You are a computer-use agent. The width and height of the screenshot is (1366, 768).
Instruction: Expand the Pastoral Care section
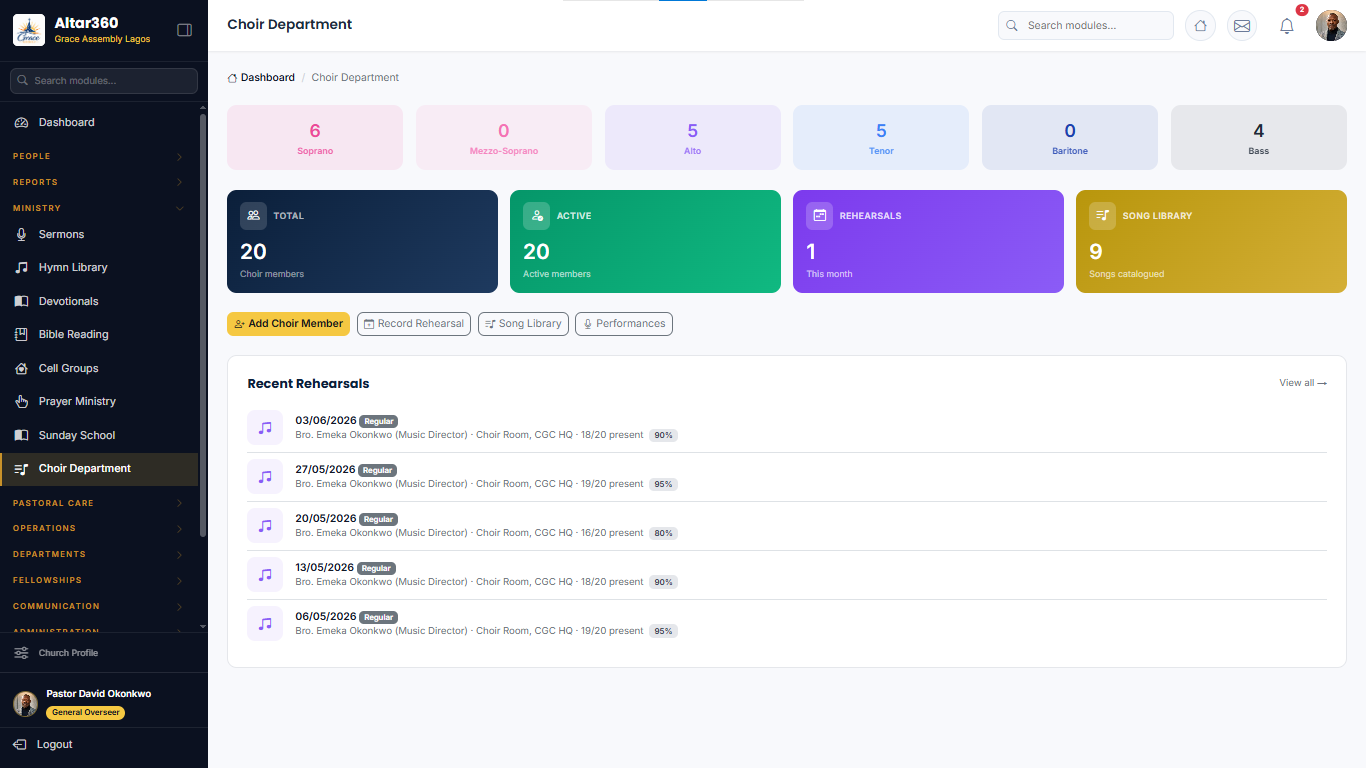click(99, 503)
